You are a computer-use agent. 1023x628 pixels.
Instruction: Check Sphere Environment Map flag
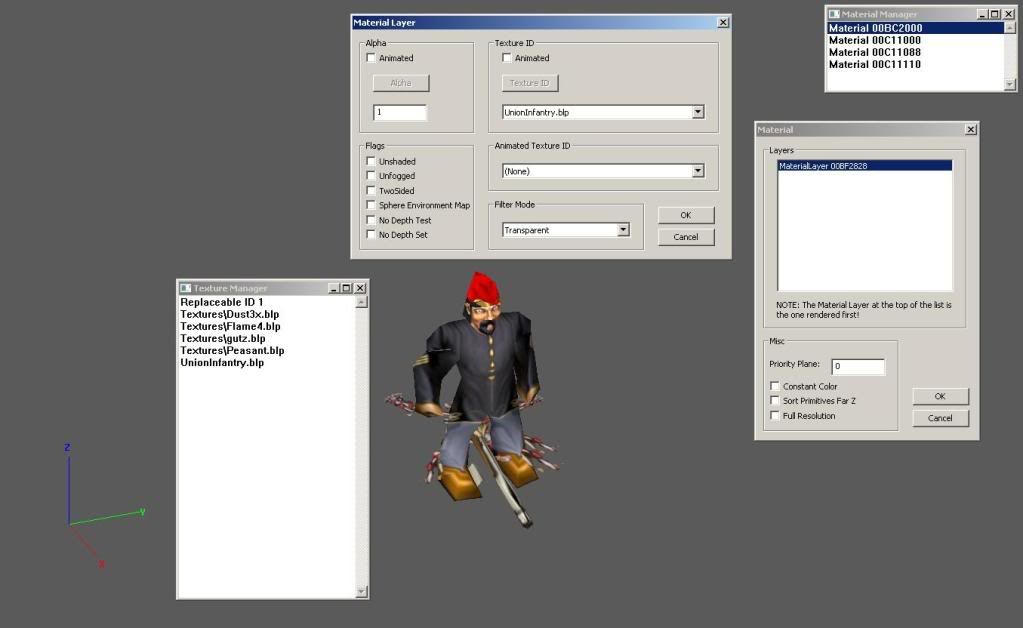coord(371,205)
